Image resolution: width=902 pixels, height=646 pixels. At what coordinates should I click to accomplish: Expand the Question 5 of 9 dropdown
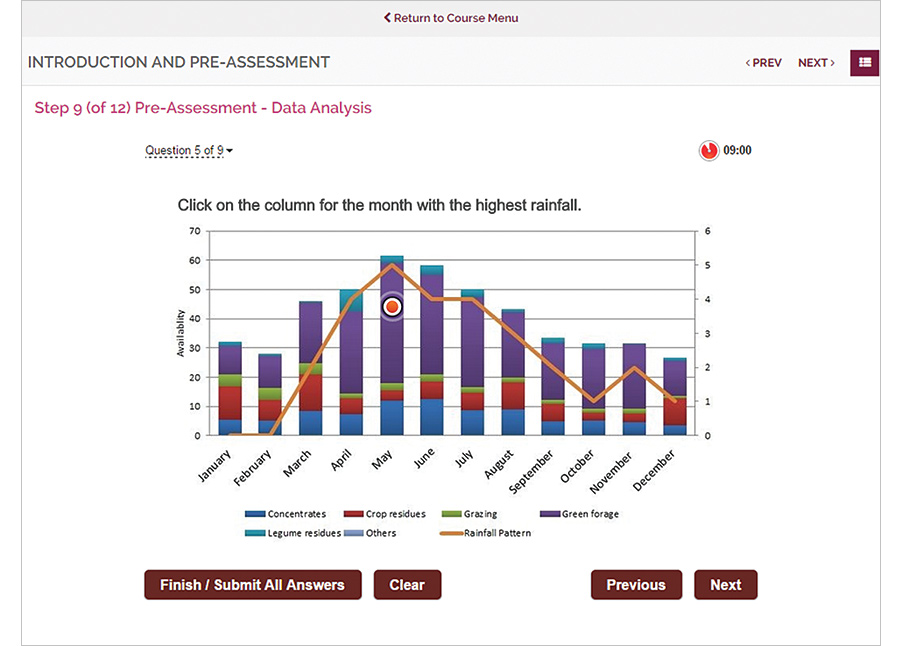(x=189, y=151)
